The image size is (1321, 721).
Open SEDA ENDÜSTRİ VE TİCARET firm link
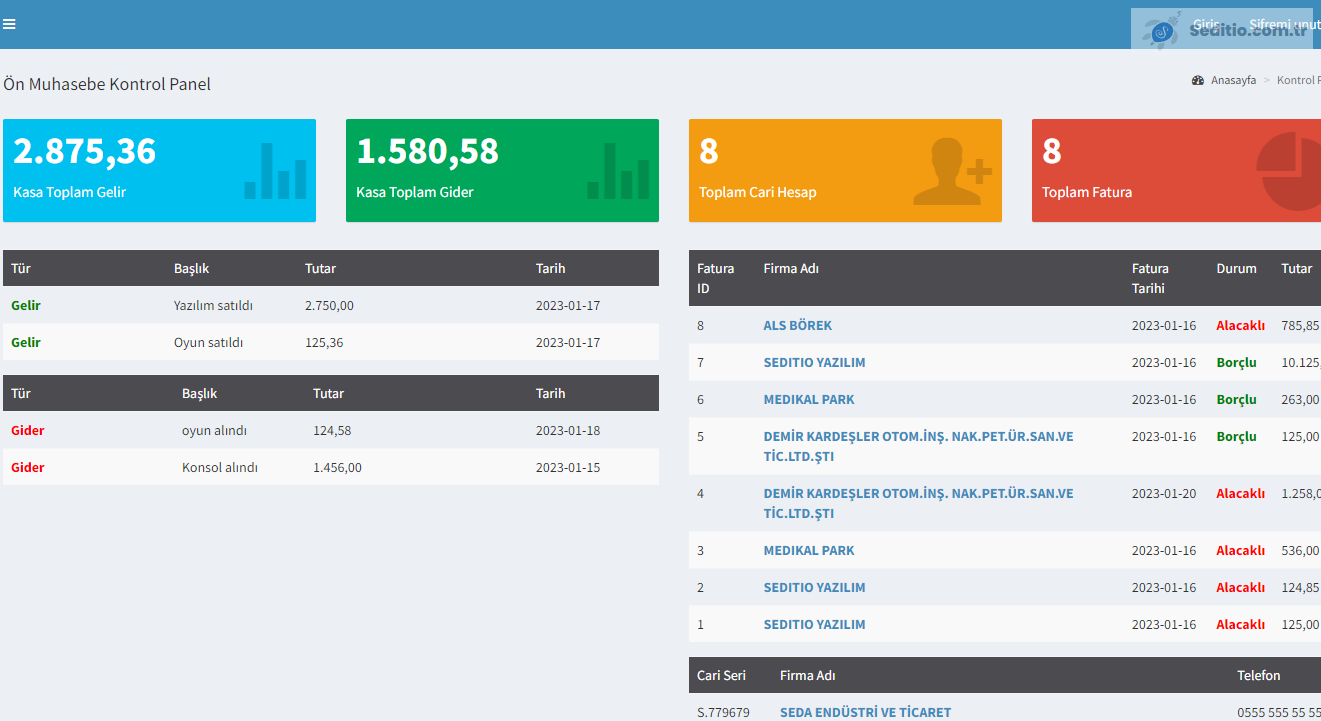866,712
